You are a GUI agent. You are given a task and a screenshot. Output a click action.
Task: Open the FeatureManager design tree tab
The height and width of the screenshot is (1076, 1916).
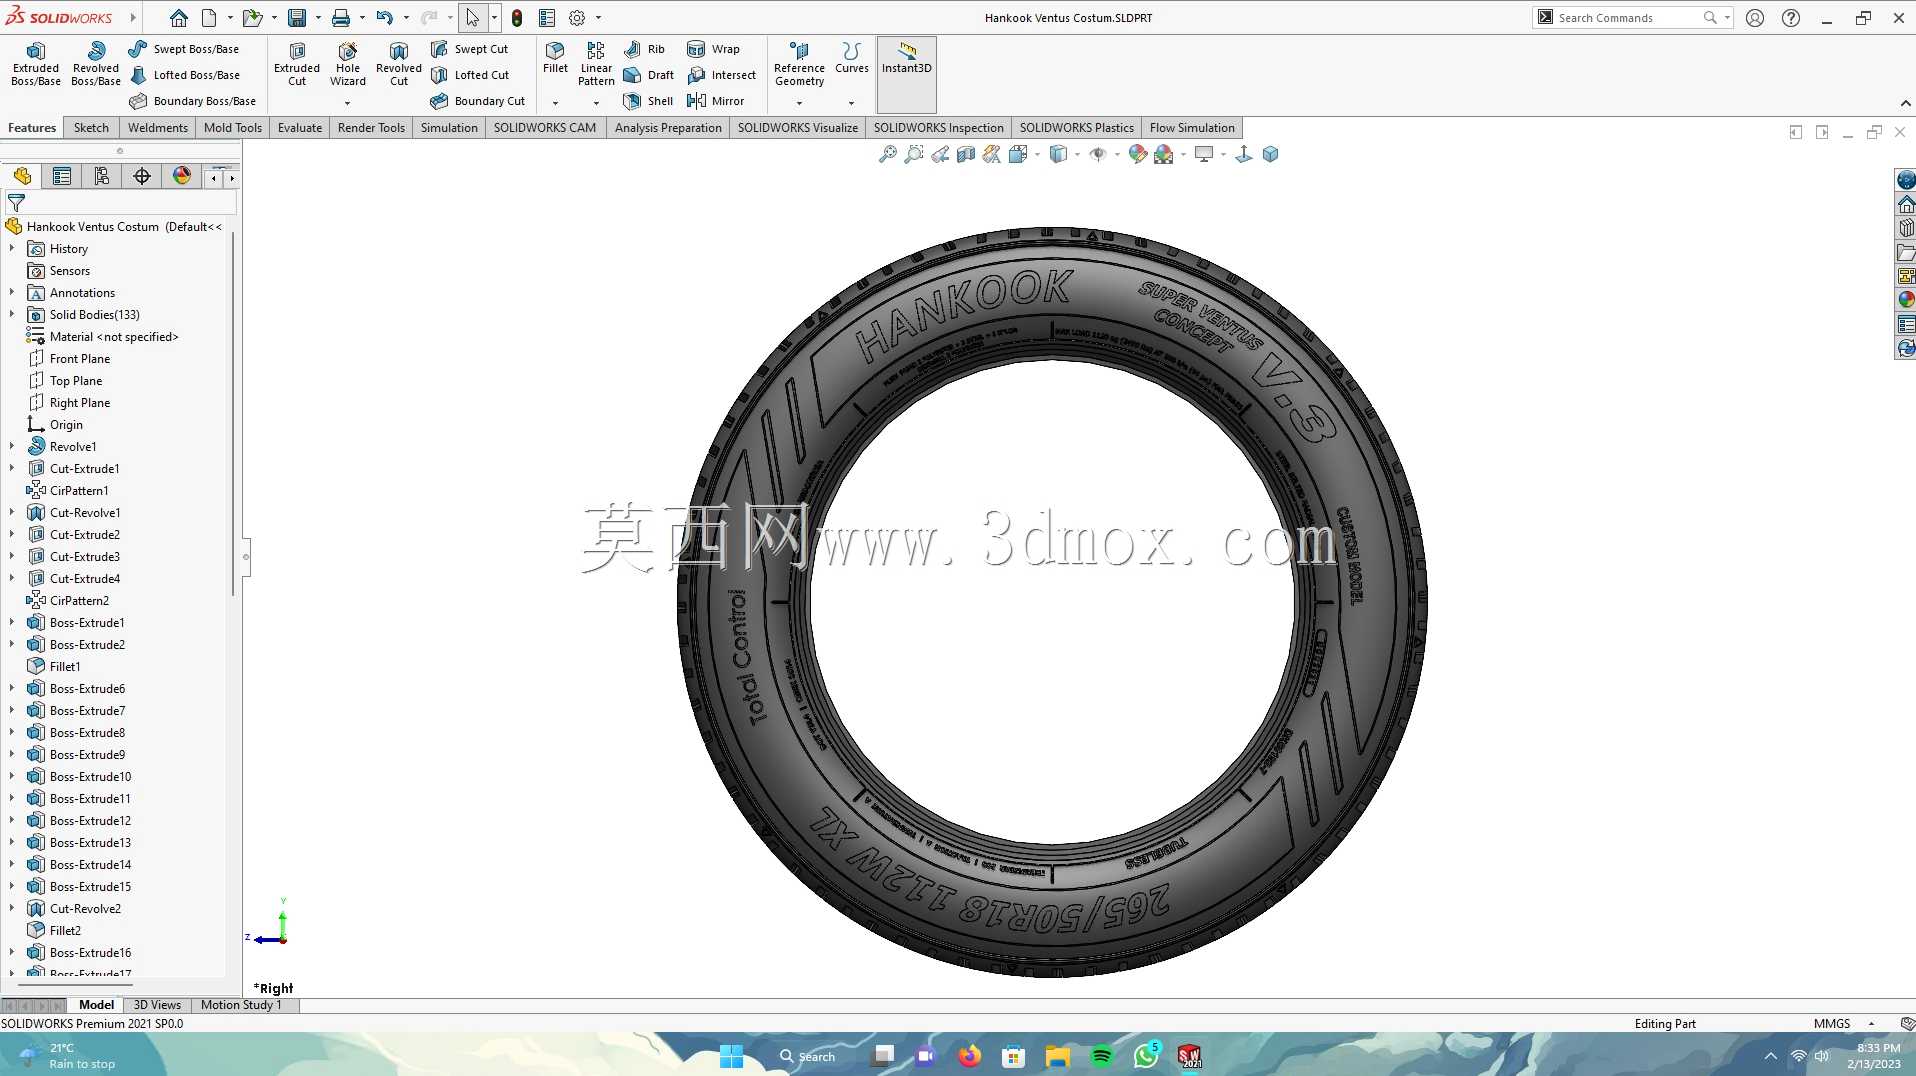coord(22,177)
